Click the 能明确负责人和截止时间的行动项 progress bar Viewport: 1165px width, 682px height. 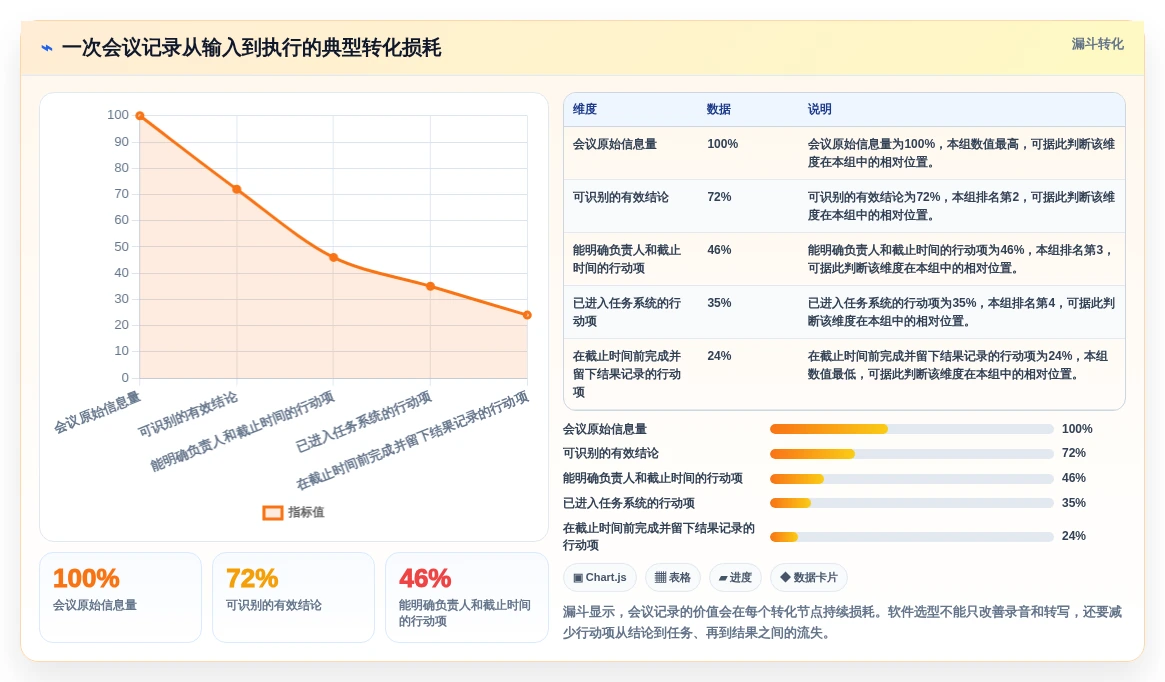coord(912,478)
